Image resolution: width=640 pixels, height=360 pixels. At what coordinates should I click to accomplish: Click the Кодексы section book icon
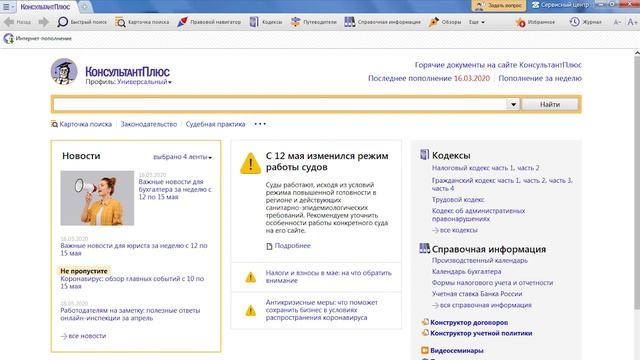click(424, 155)
